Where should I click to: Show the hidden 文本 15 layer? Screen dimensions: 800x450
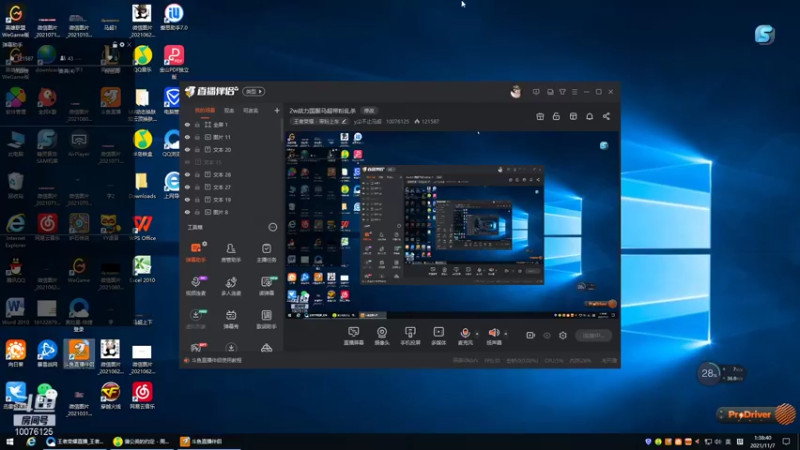[x=187, y=162]
